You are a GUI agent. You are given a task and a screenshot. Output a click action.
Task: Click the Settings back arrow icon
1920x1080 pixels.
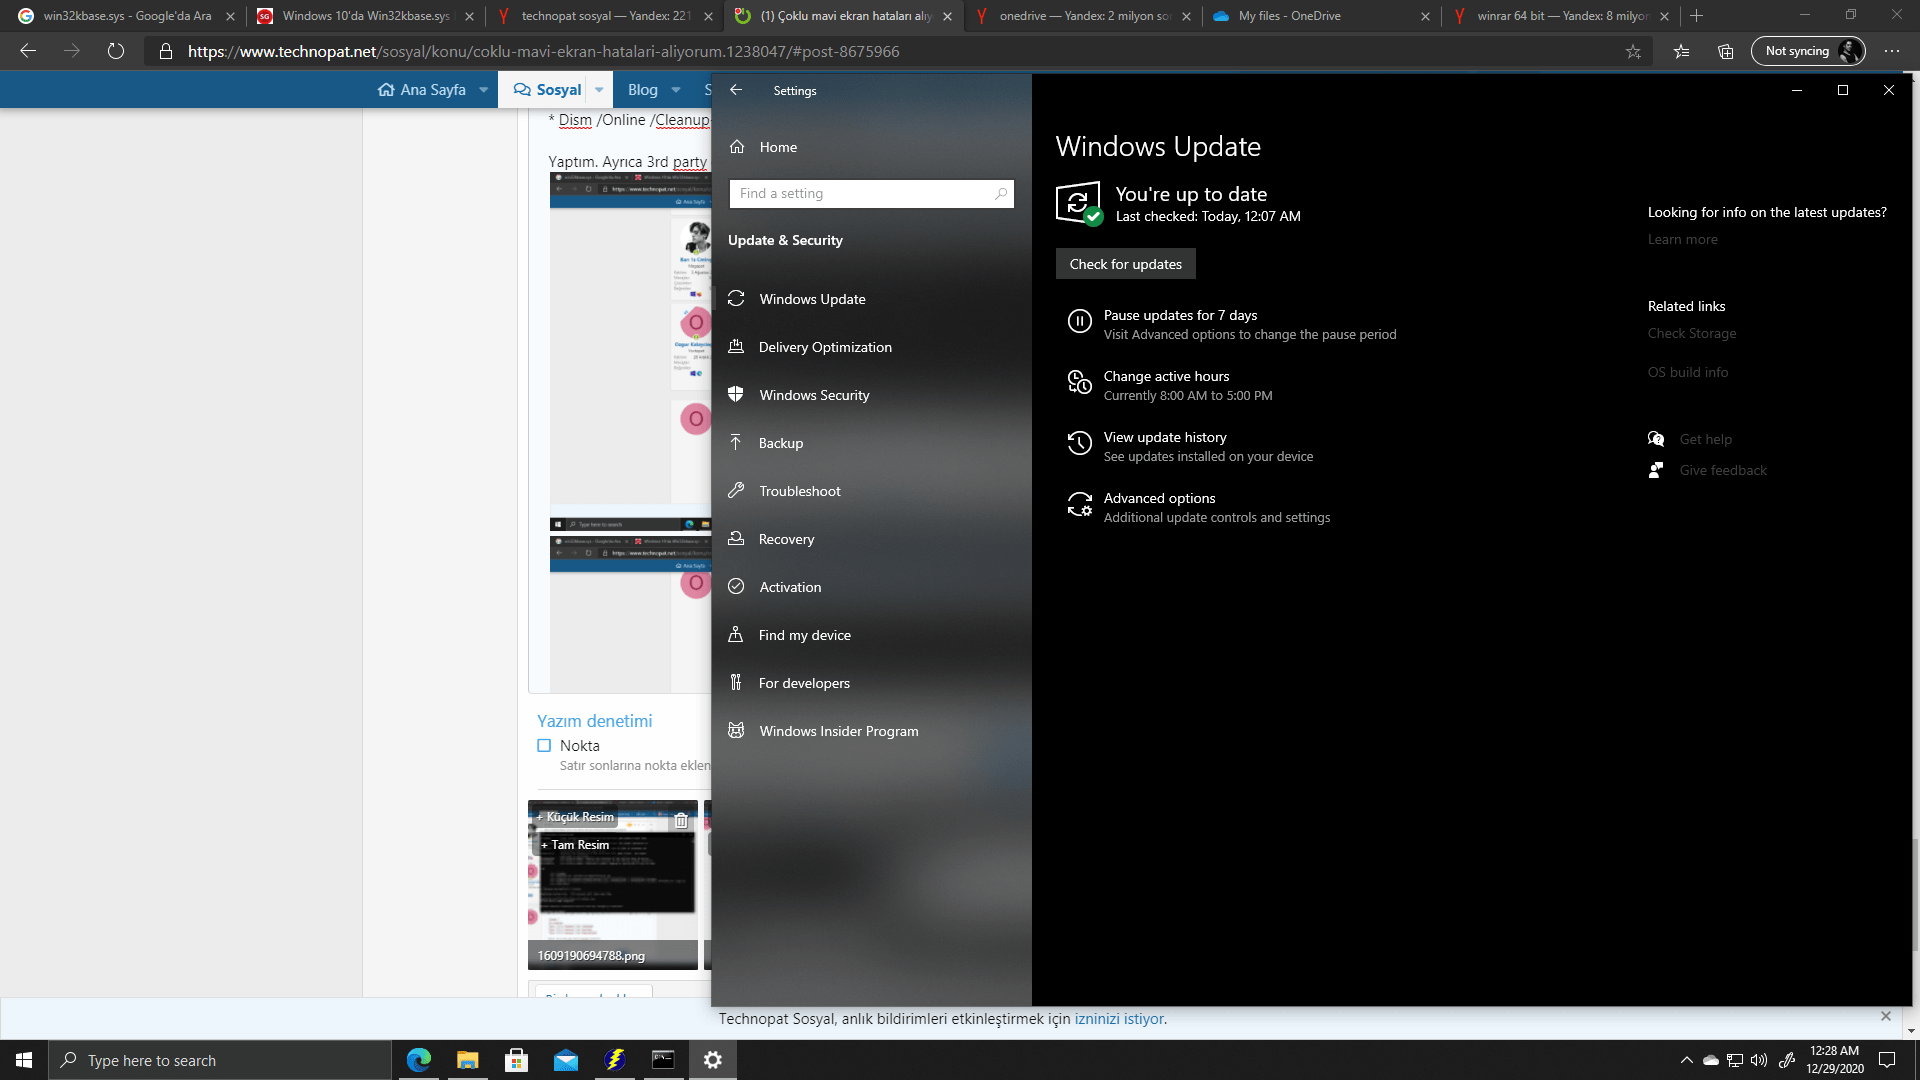click(x=736, y=90)
